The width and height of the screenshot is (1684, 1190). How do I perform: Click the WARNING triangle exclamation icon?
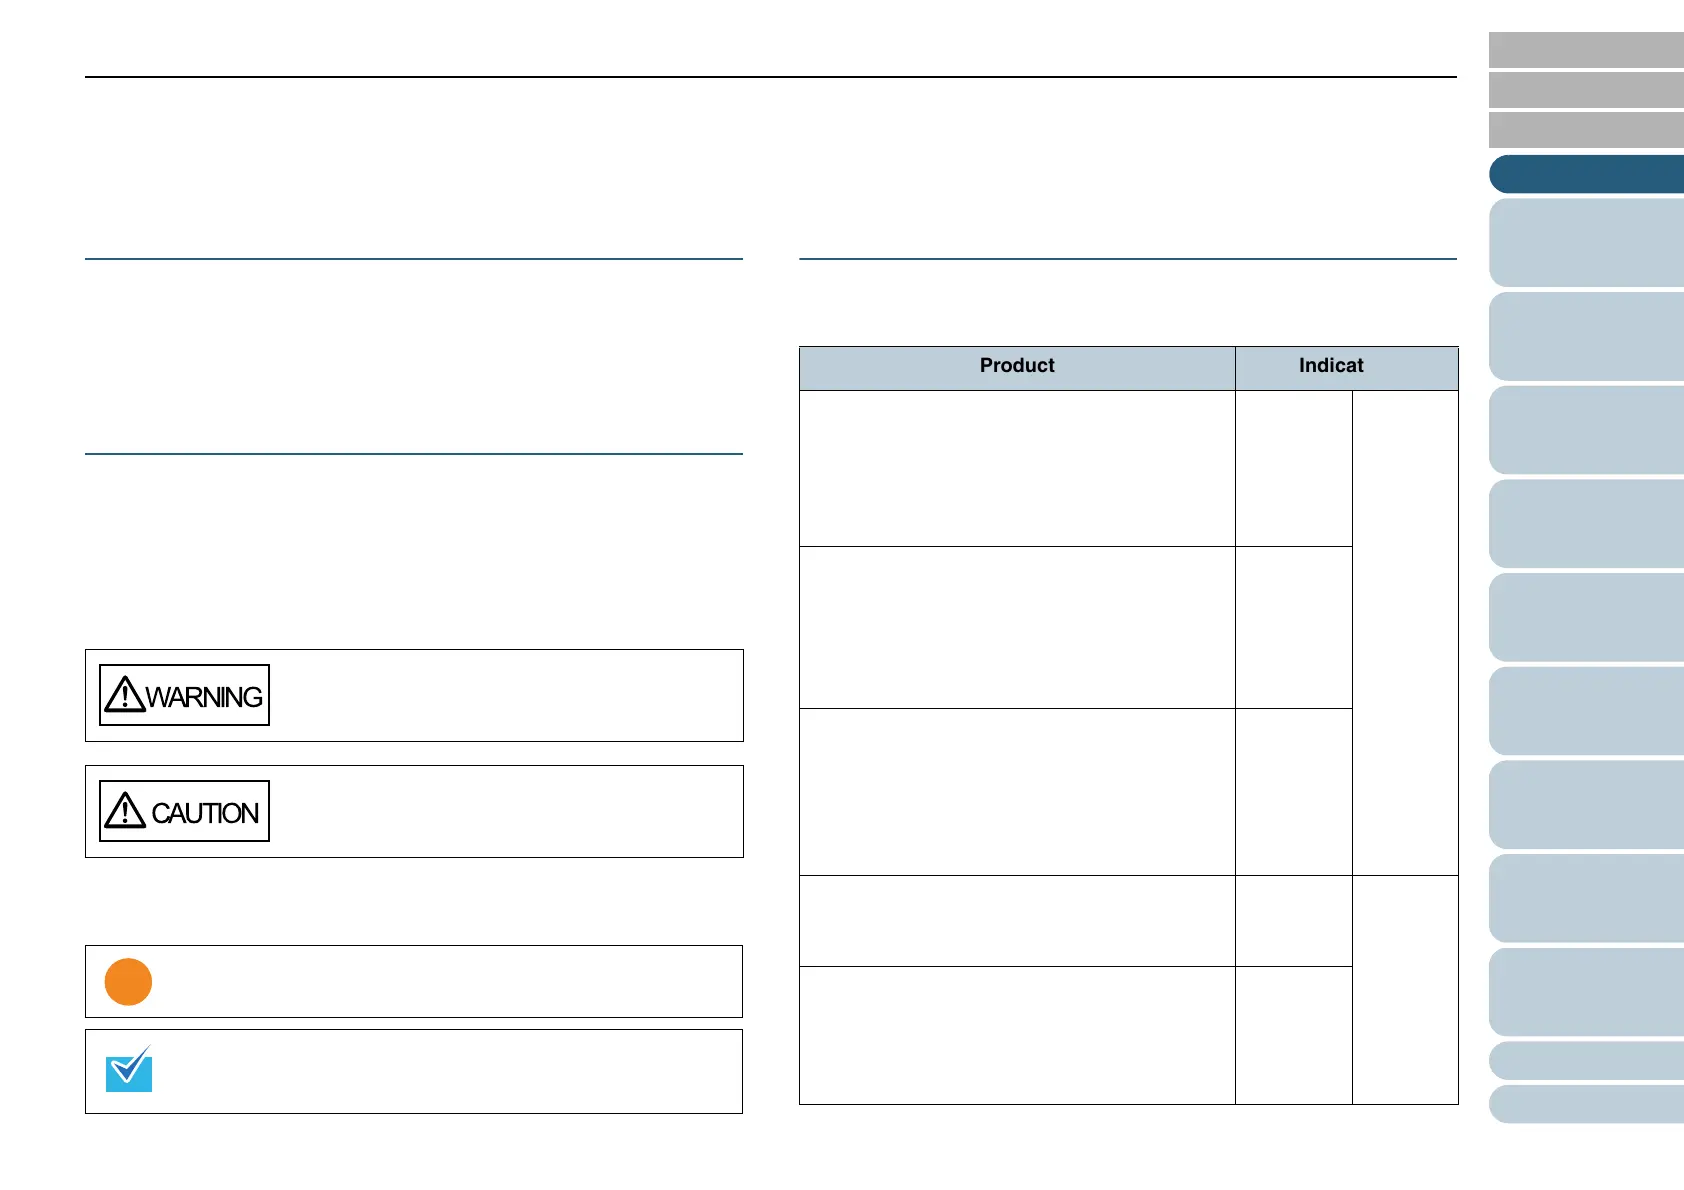pyautogui.click(x=125, y=694)
